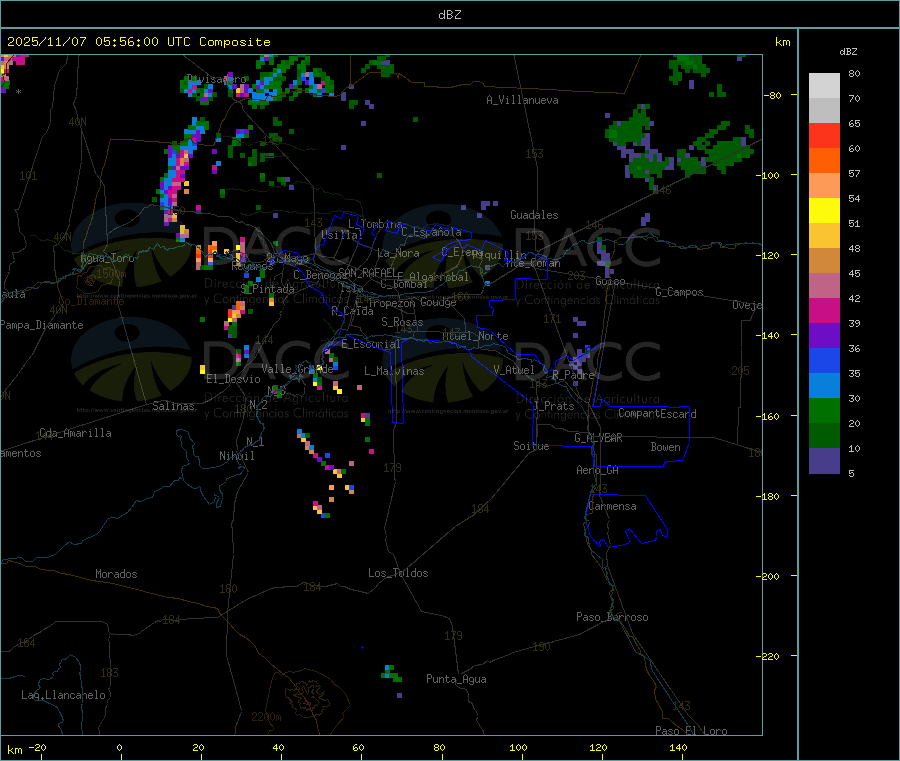Click the Guadales place label
Viewport: 900px width, 761px height.
pos(534,215)
